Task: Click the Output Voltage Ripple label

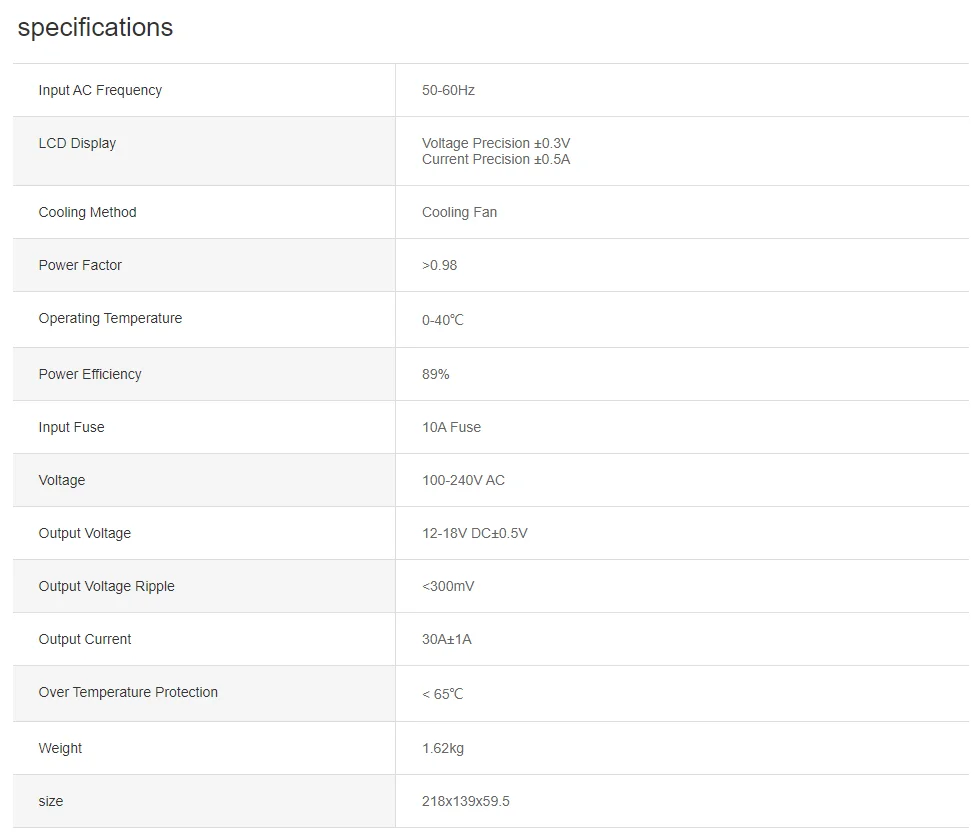Action: coord(106,586)
